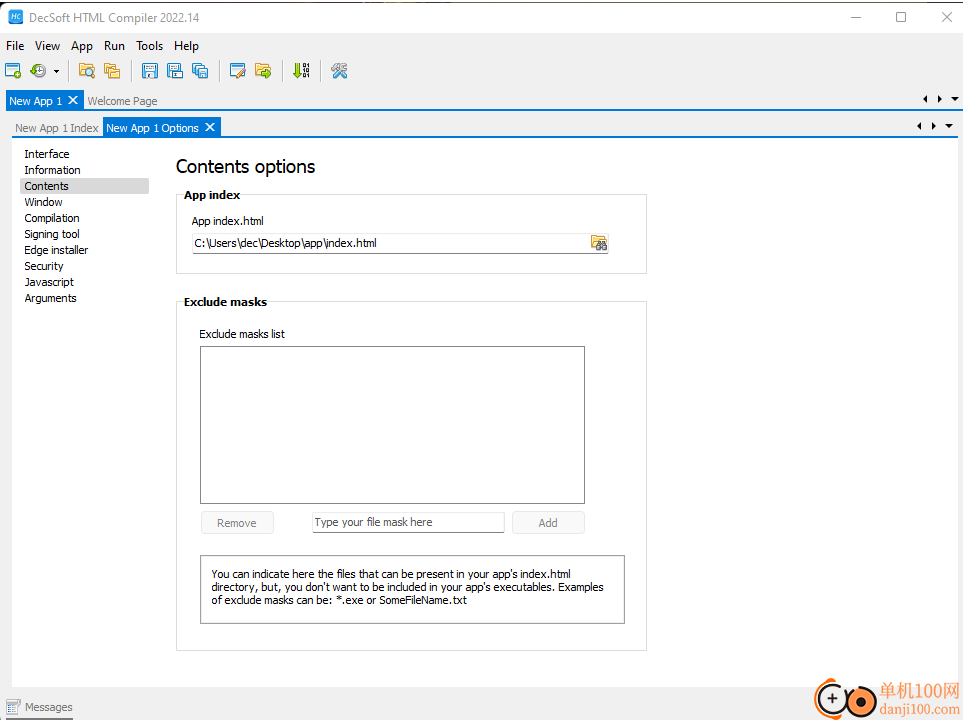Click the Save As floppy icon
This screenshot has width=963, height=720.
coord(175,71)
